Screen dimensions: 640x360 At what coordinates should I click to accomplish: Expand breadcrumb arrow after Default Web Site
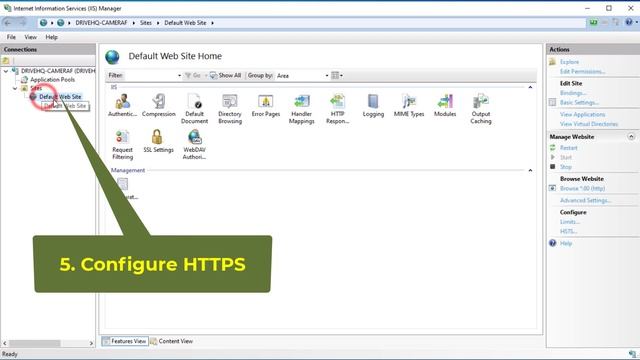[212, 23]
